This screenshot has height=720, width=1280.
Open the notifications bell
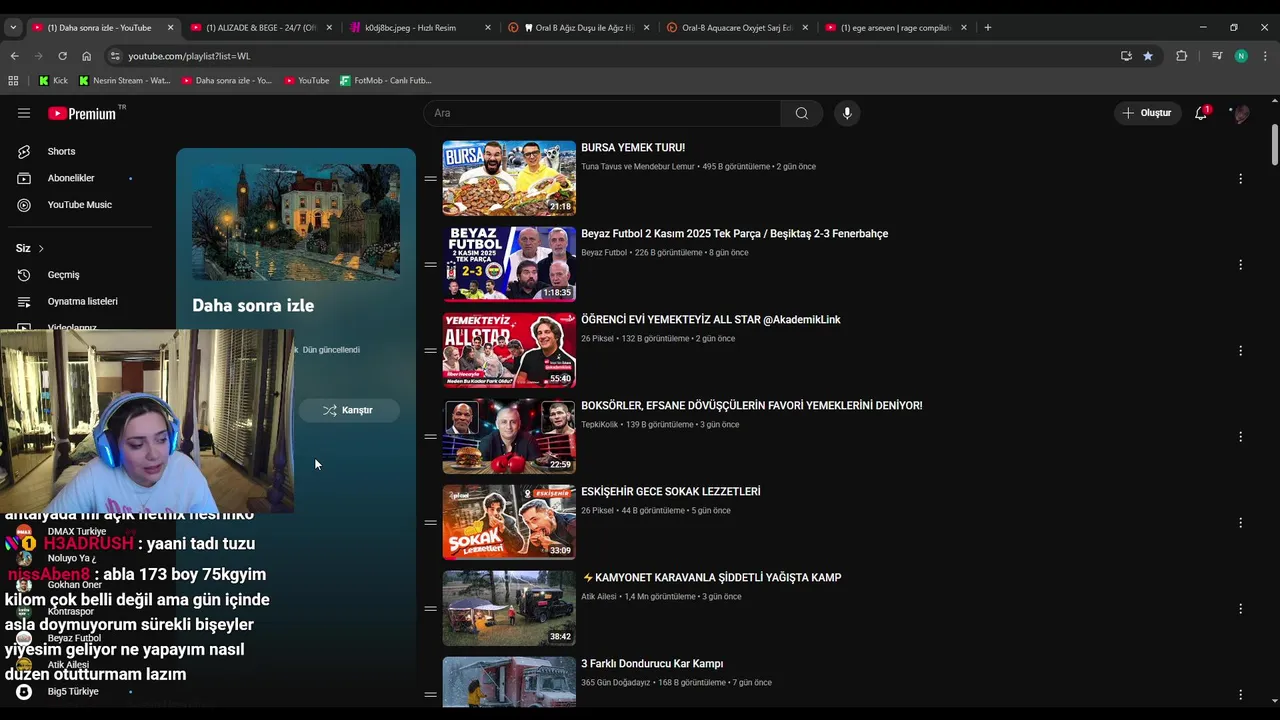(x=1201, y=113)
